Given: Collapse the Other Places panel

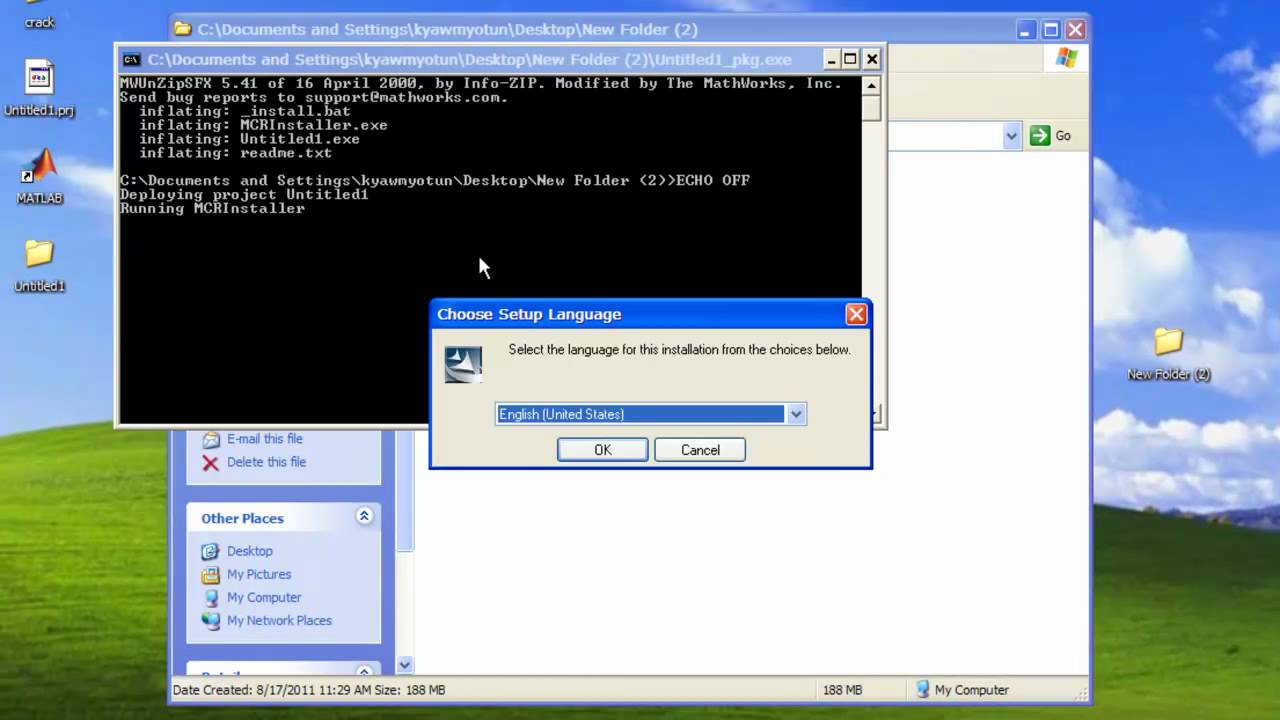Looking at the screenshot, I should pos(364,516).
